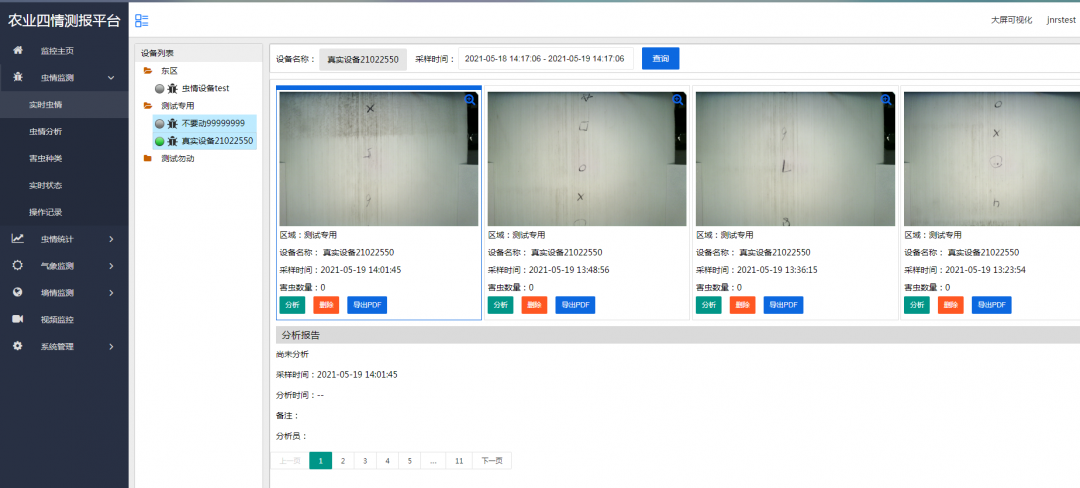Open the jnrstest user menu
Viewport: 1080px width, 488px height.
[x=1061, y=20]
